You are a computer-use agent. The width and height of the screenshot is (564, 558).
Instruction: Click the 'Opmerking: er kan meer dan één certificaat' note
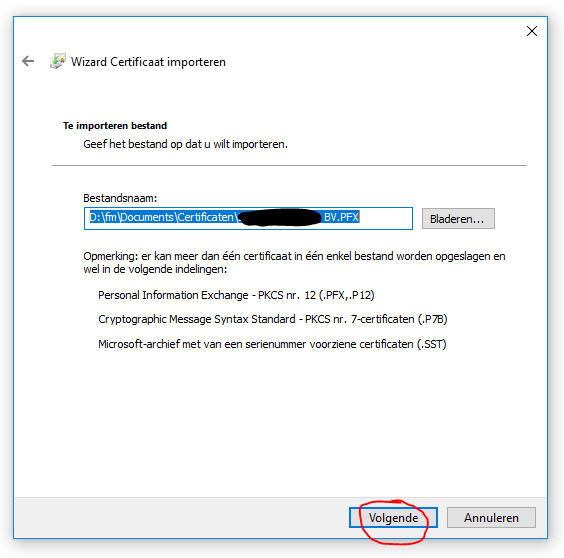coord(294,263)
